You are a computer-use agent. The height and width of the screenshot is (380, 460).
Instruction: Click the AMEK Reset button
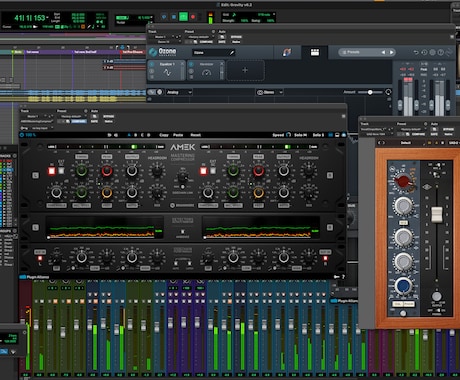pyautogui.click(x=195, y=135)
